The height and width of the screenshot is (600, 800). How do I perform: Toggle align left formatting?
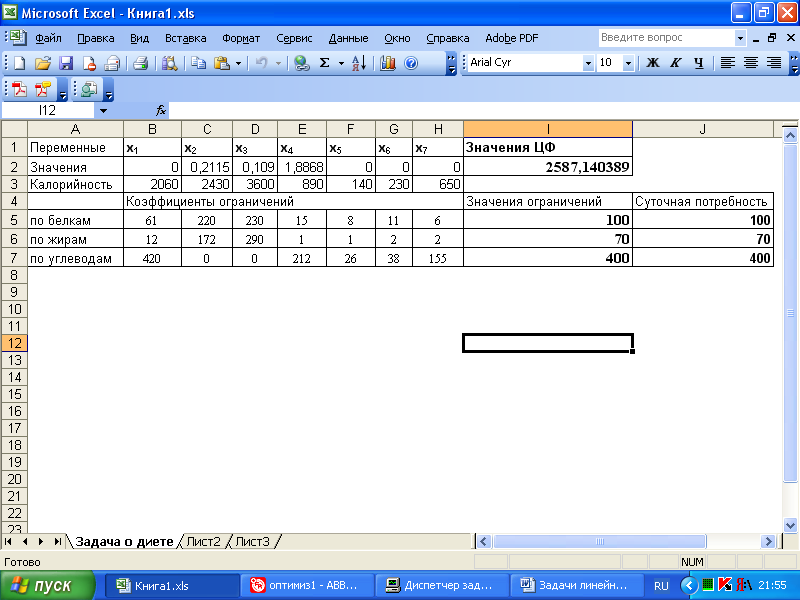click(x=728, y=63)
